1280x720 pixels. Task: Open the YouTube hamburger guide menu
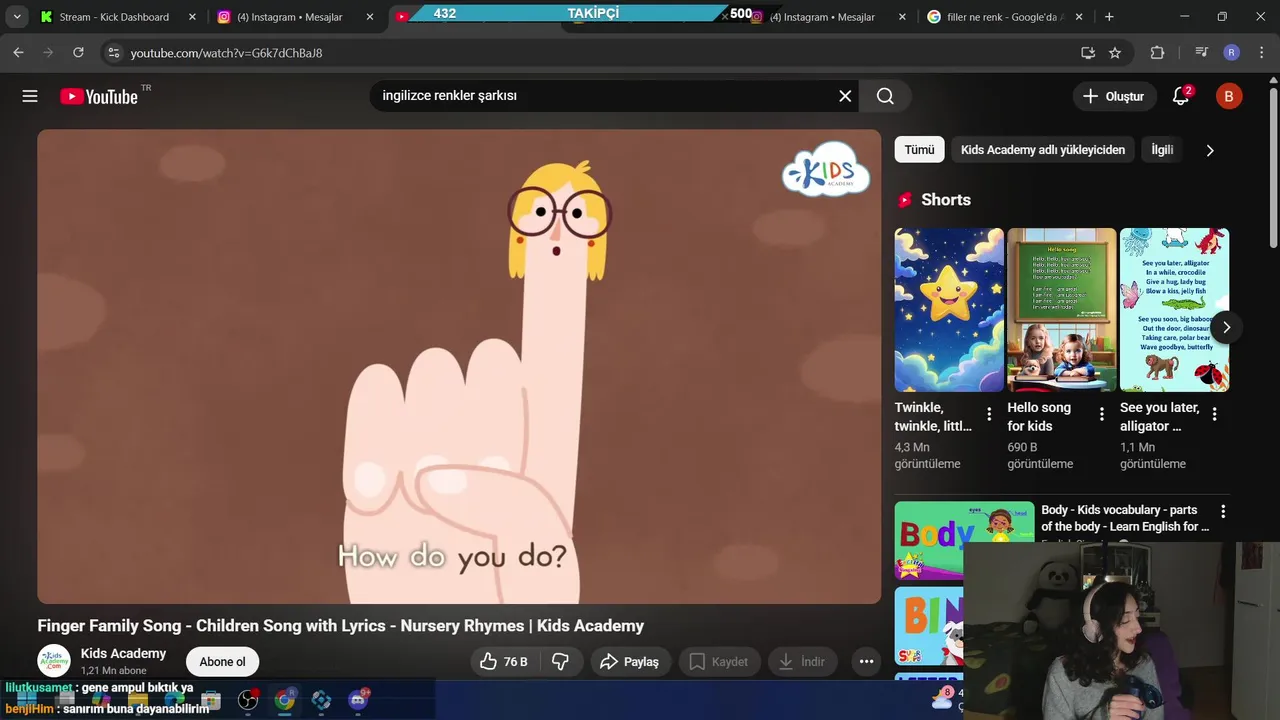[x=30, y=96]
